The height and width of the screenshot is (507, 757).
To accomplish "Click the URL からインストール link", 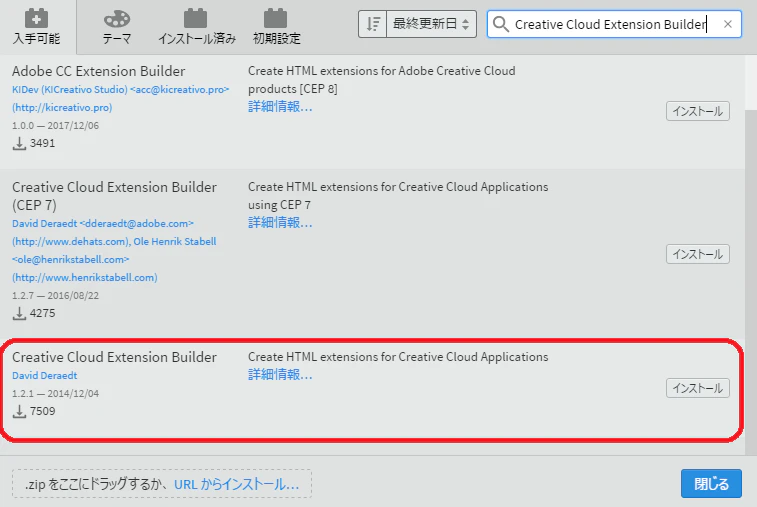I will [x=237, y=484].
